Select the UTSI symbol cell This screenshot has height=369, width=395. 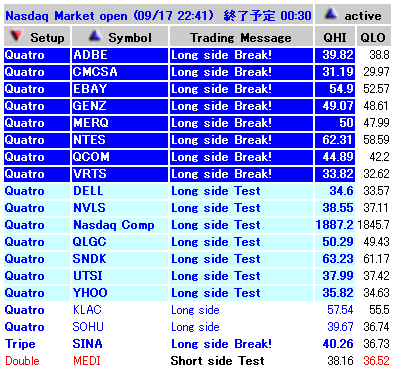coord(120,276)
